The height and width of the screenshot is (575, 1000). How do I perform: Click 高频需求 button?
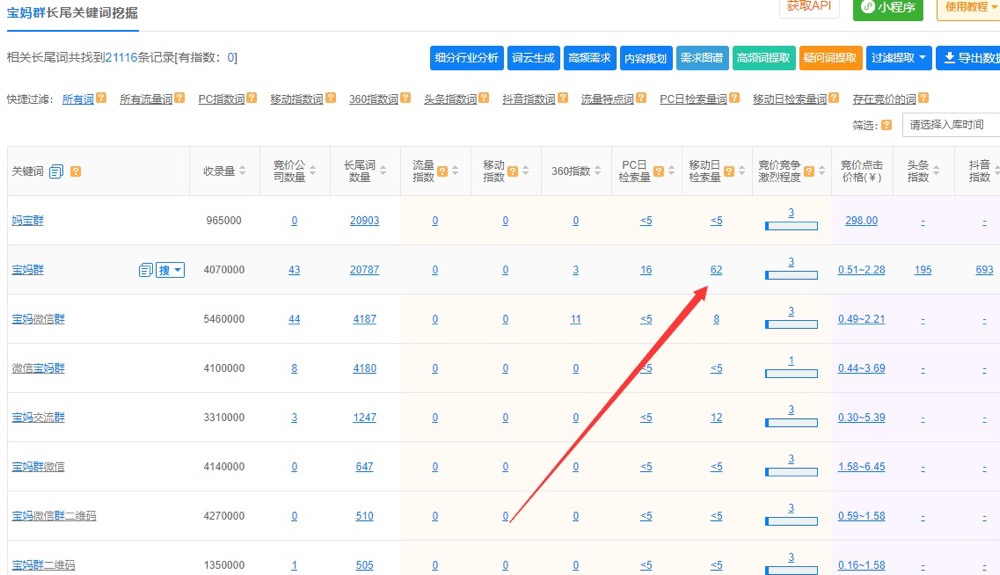(x=589, y=58)
